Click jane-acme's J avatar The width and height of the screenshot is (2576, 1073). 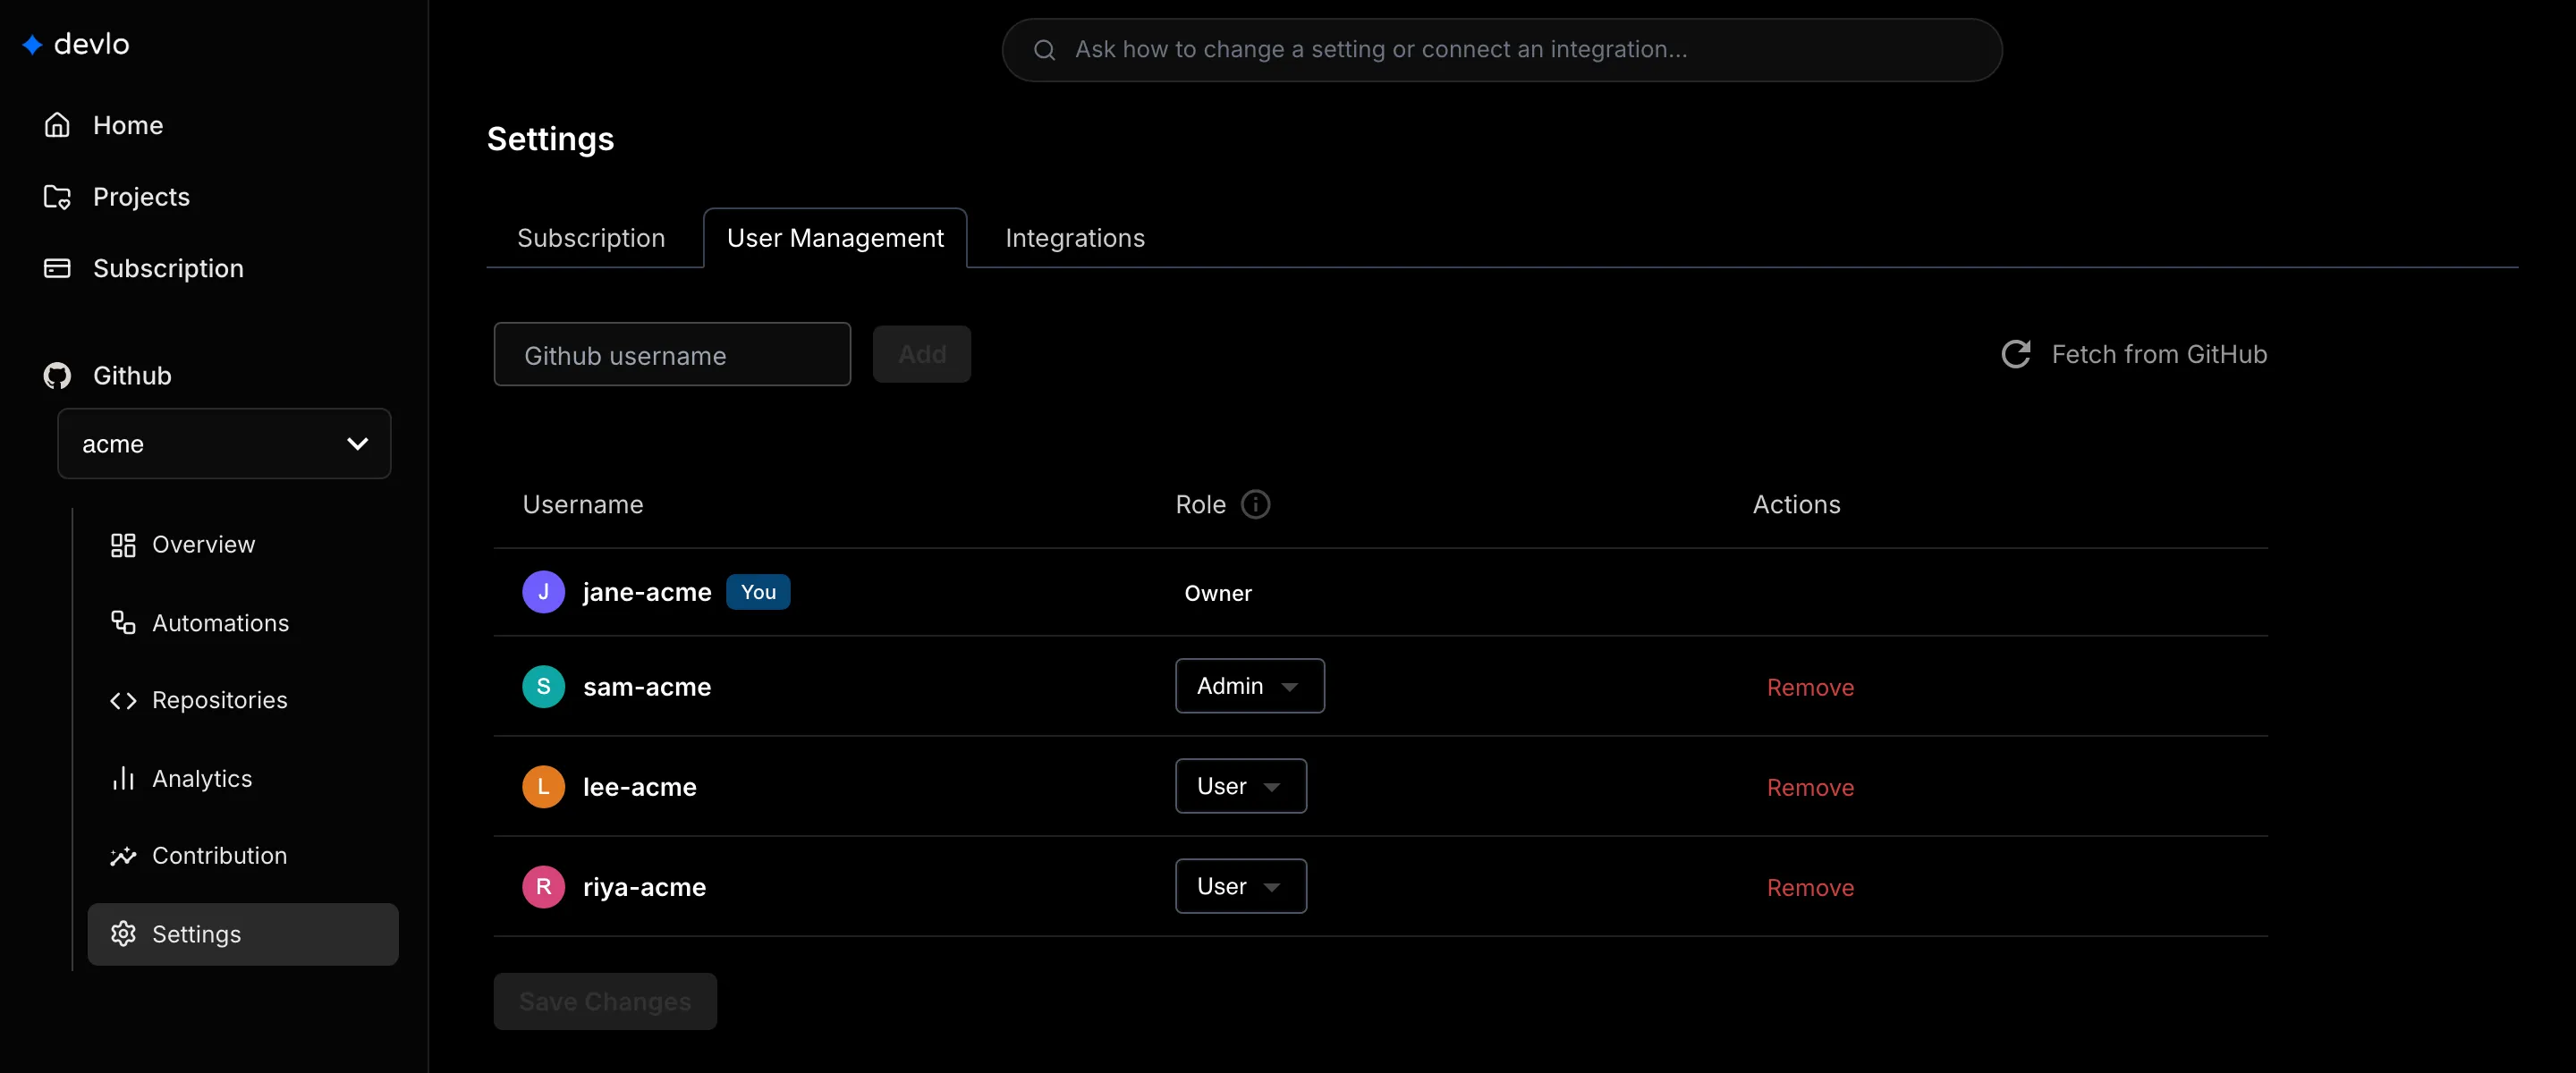click(543, 592)
